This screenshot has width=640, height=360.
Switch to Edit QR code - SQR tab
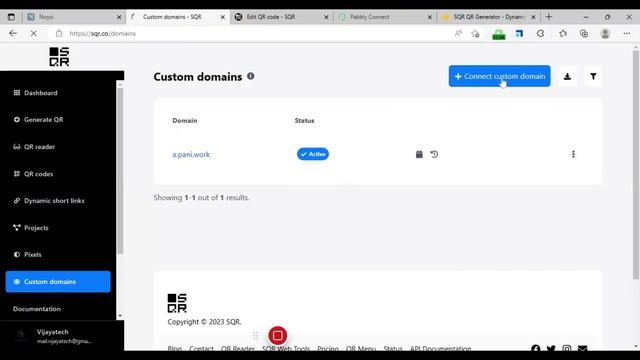[282, 17]
